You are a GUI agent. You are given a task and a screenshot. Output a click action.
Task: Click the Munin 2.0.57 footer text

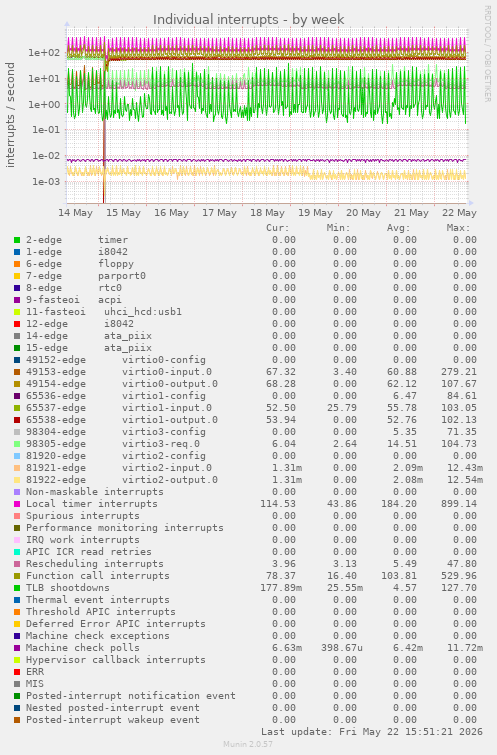[248, 744]
